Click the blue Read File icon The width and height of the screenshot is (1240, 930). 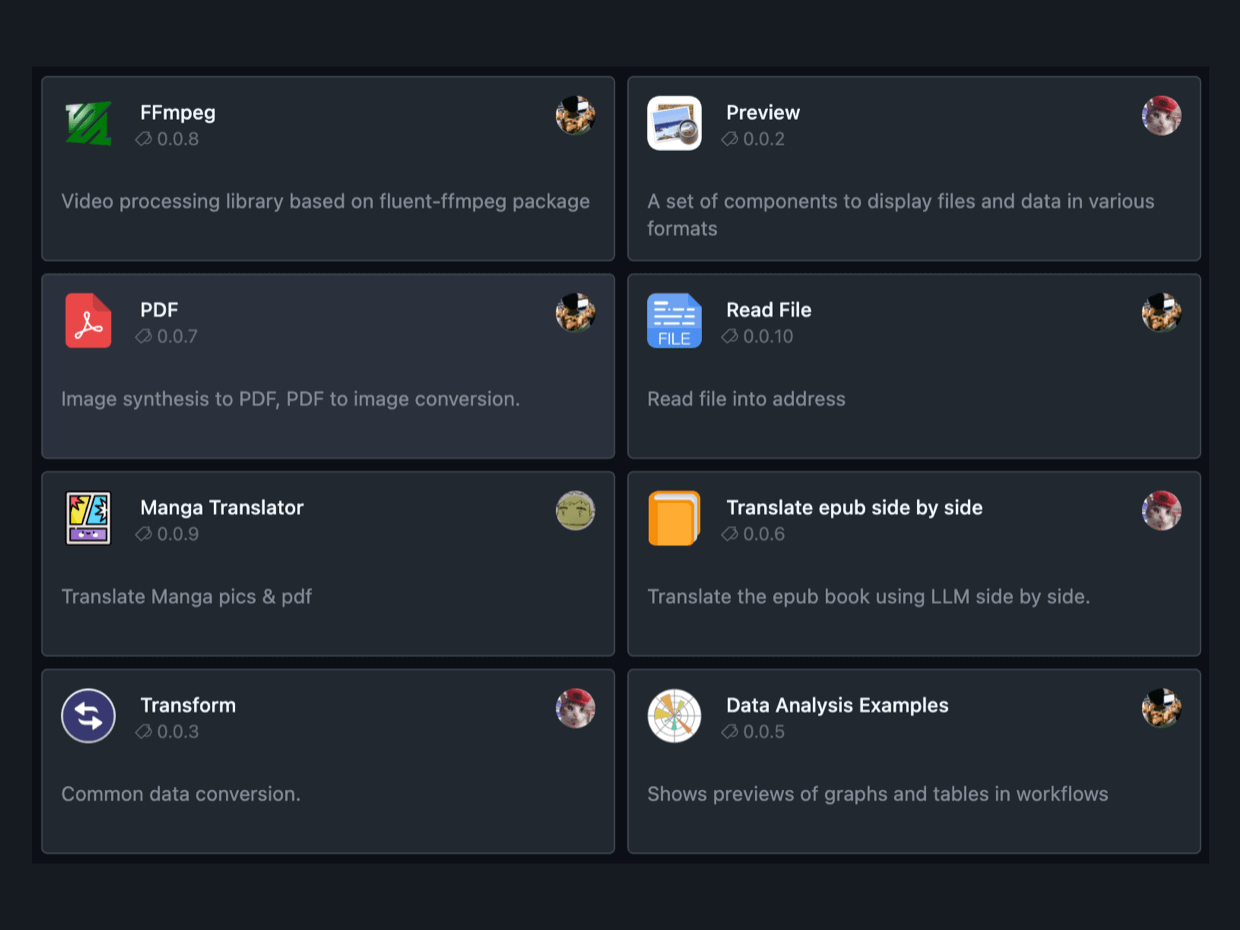(674, 321)
